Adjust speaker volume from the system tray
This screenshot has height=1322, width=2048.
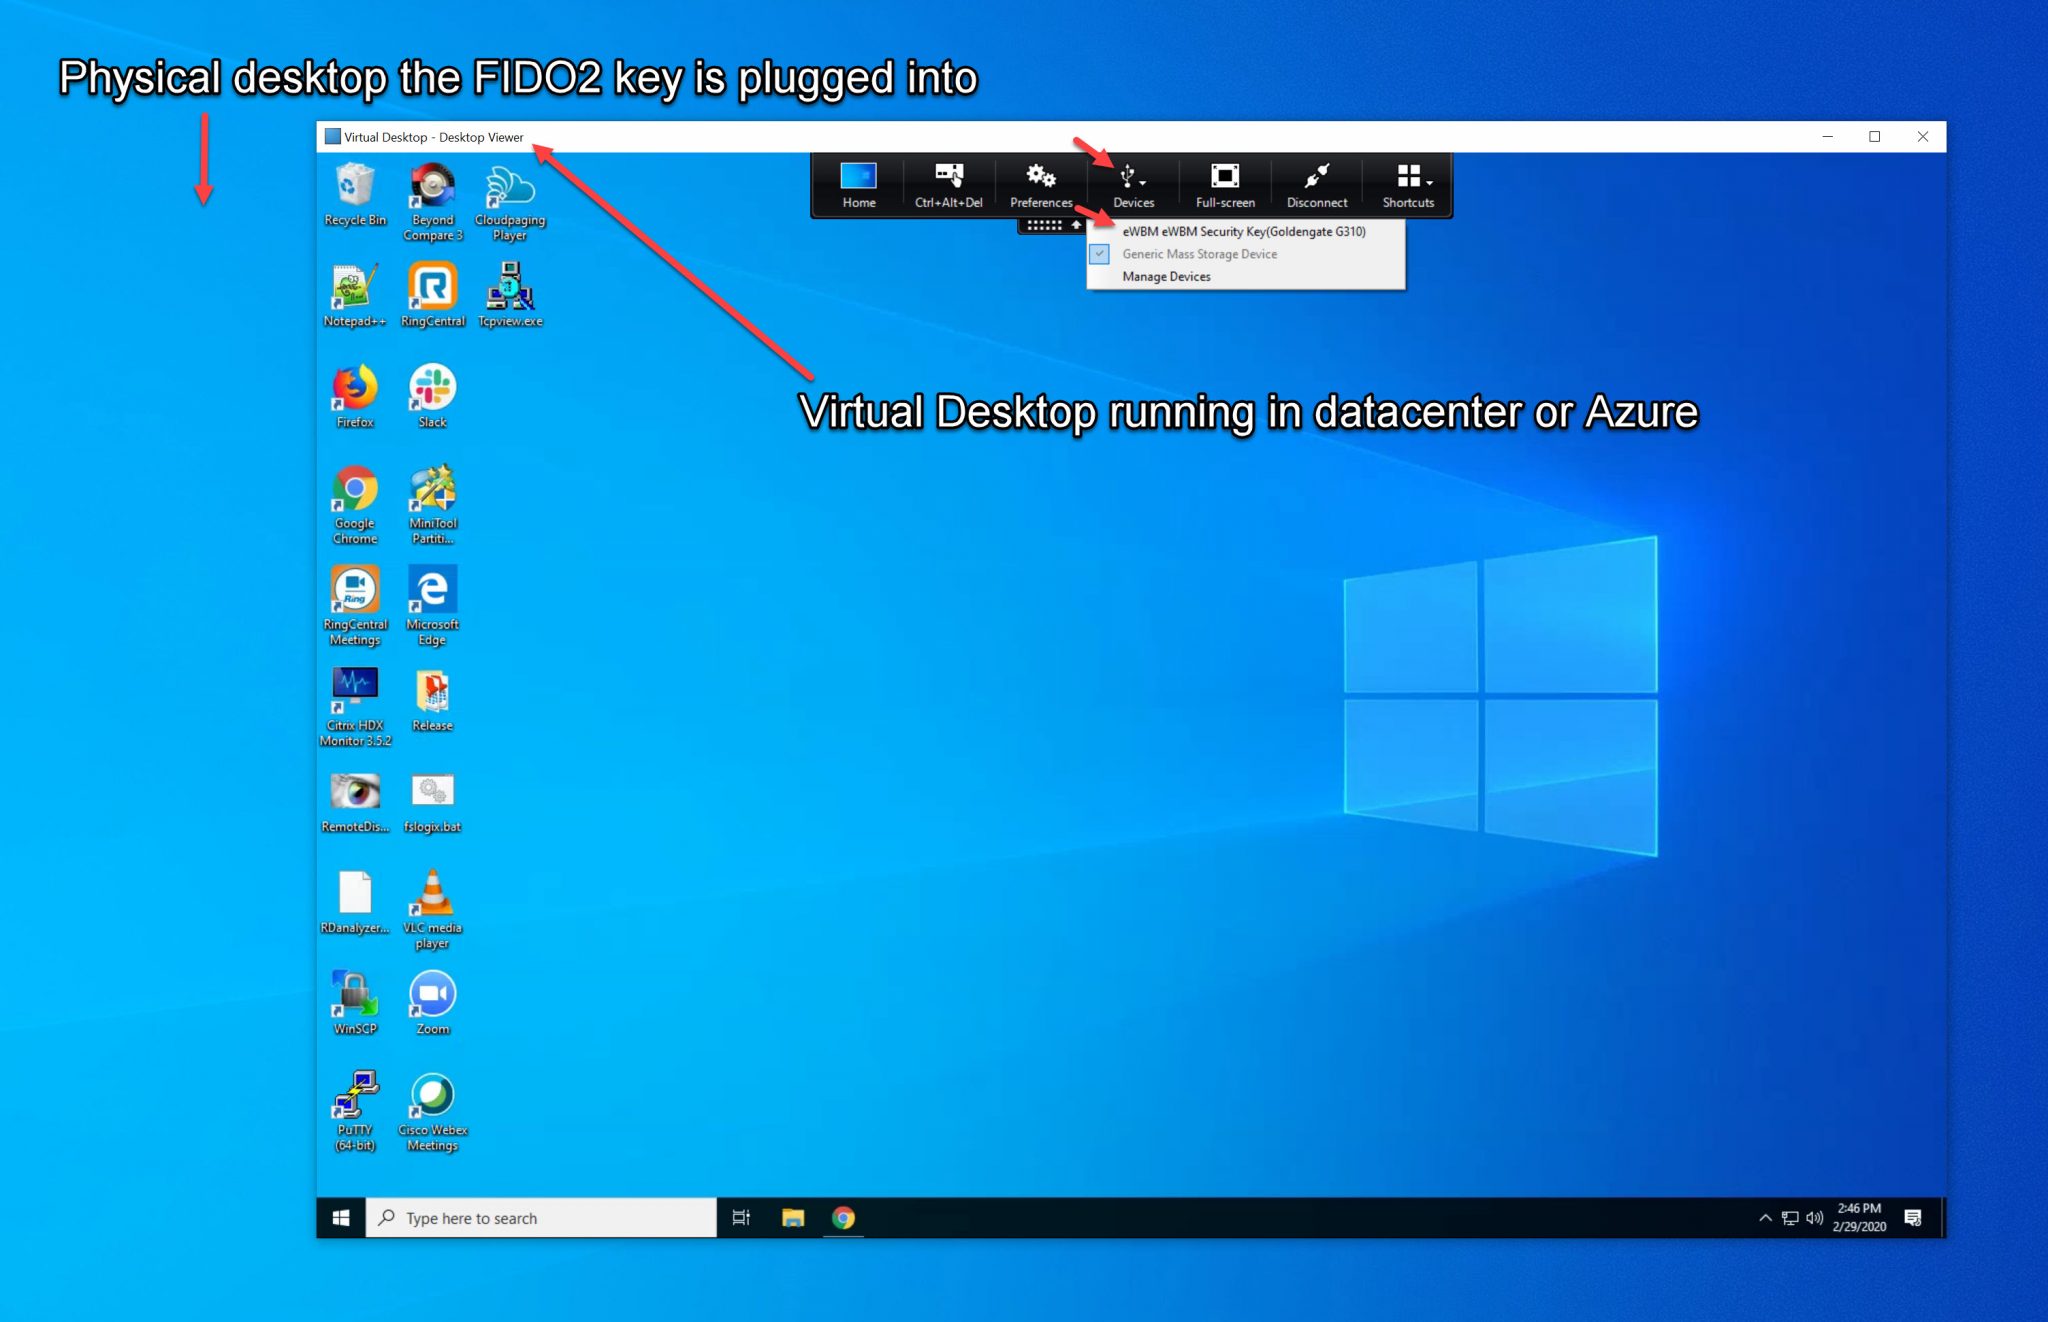coord(1814,1217)
